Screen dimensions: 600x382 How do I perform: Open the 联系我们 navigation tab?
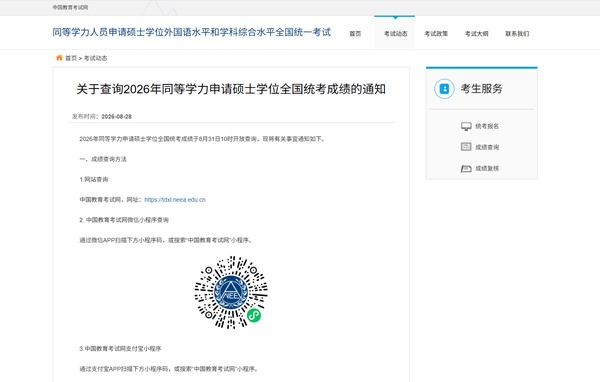[517, 34]
